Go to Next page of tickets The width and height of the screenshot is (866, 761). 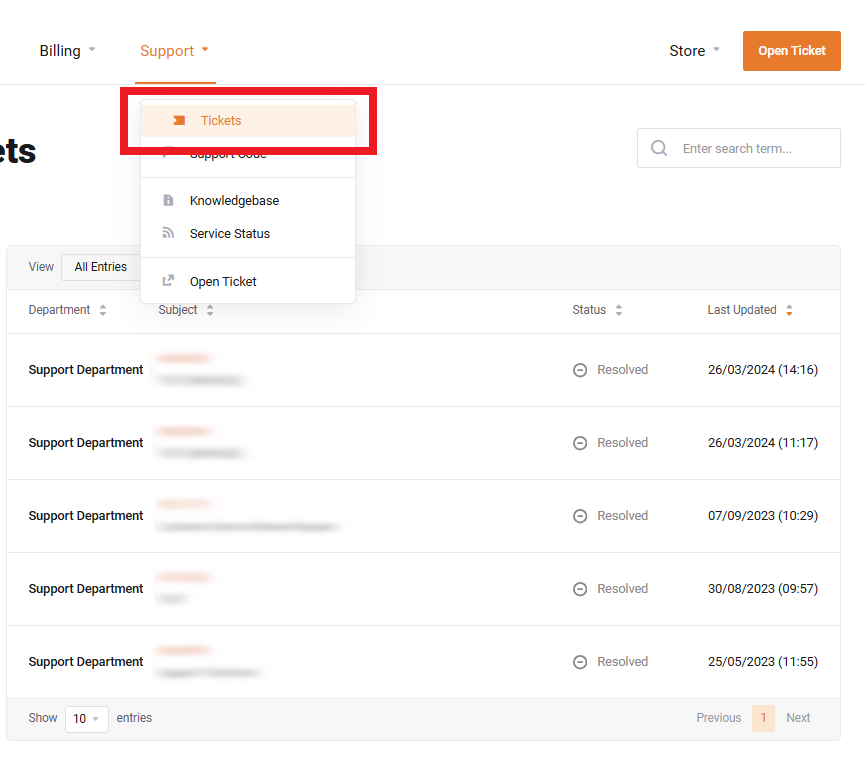pyautogui.click(x=798, y=718)
